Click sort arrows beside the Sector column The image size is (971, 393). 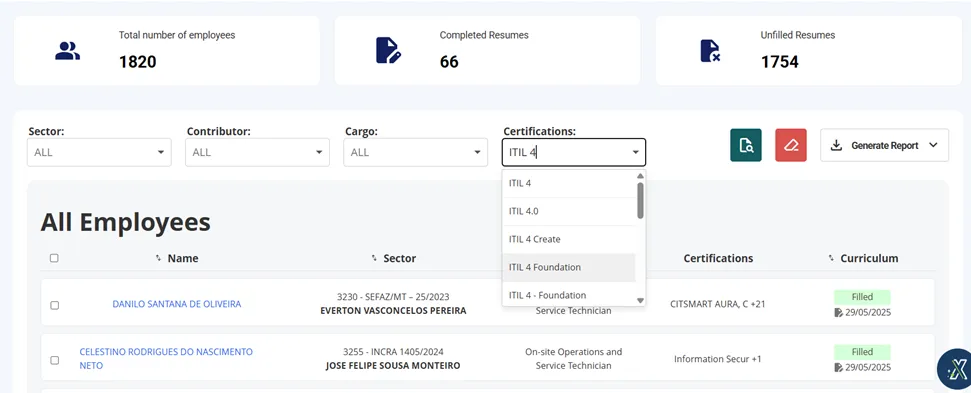[x=374, y=258]
